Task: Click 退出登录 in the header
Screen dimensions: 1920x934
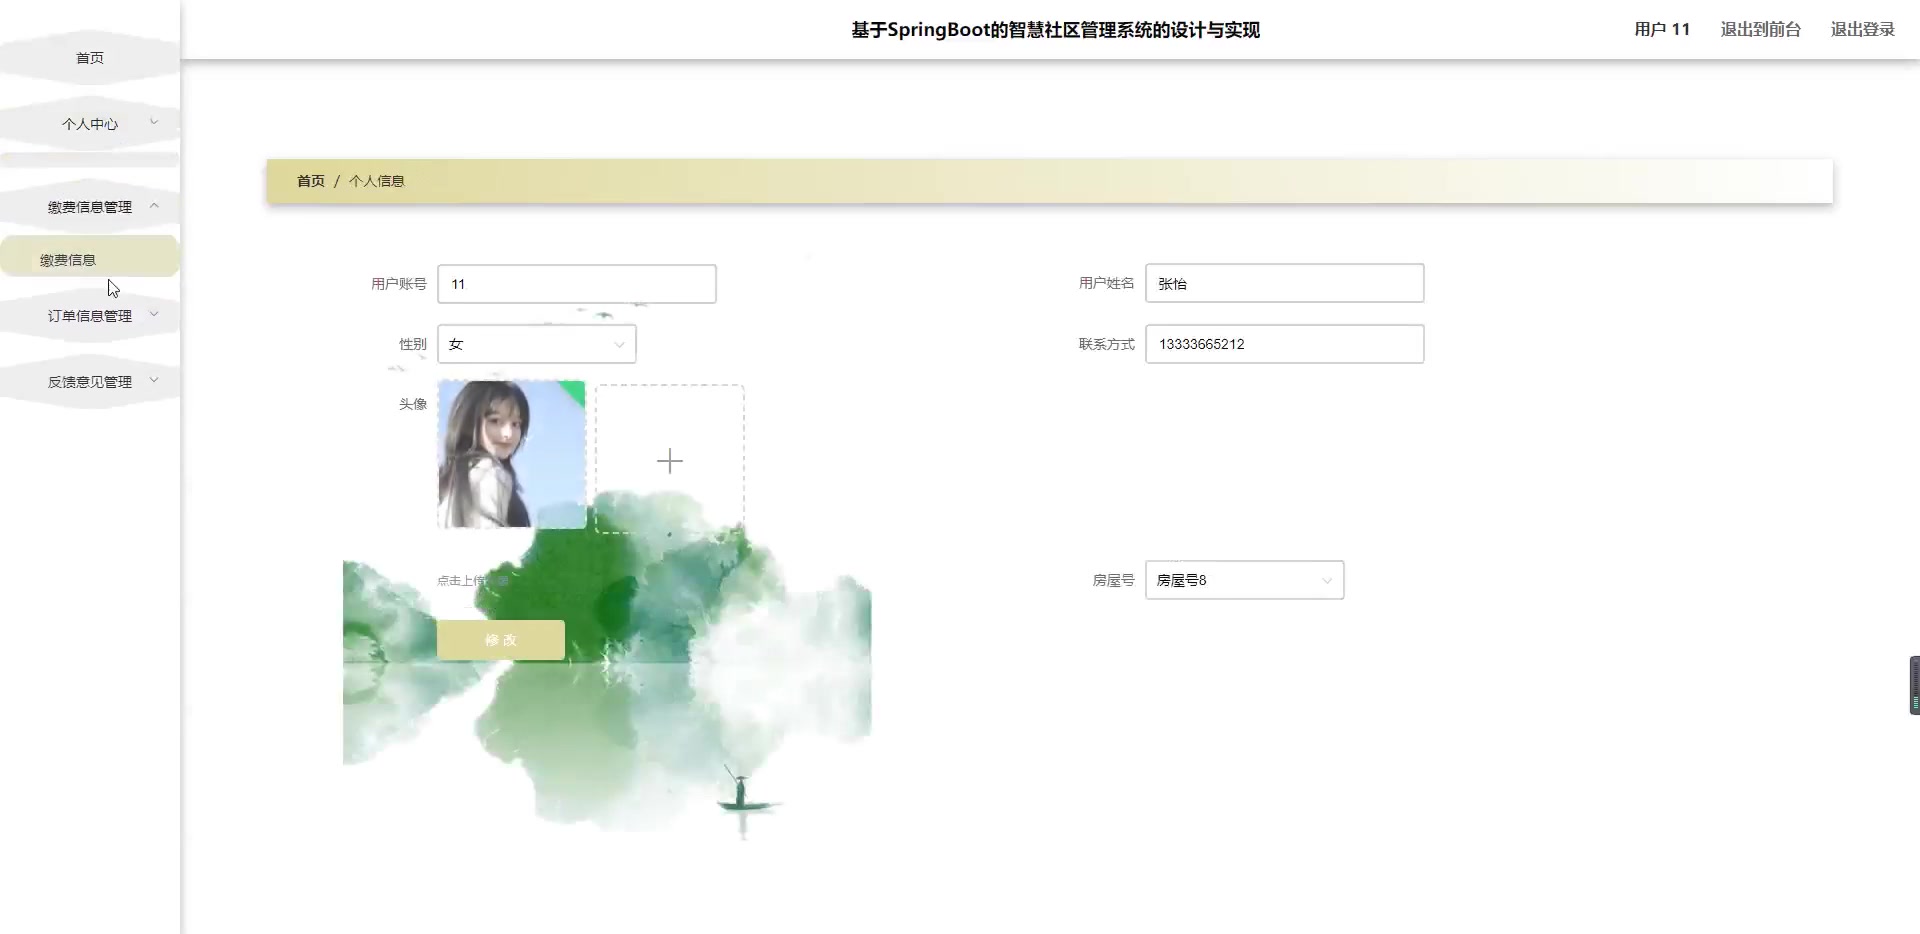Action: click(1862, 30)
